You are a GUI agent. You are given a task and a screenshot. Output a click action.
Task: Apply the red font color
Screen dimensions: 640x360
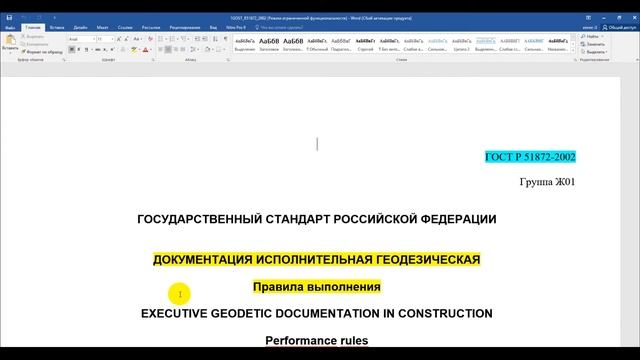[x=145, y=49]
